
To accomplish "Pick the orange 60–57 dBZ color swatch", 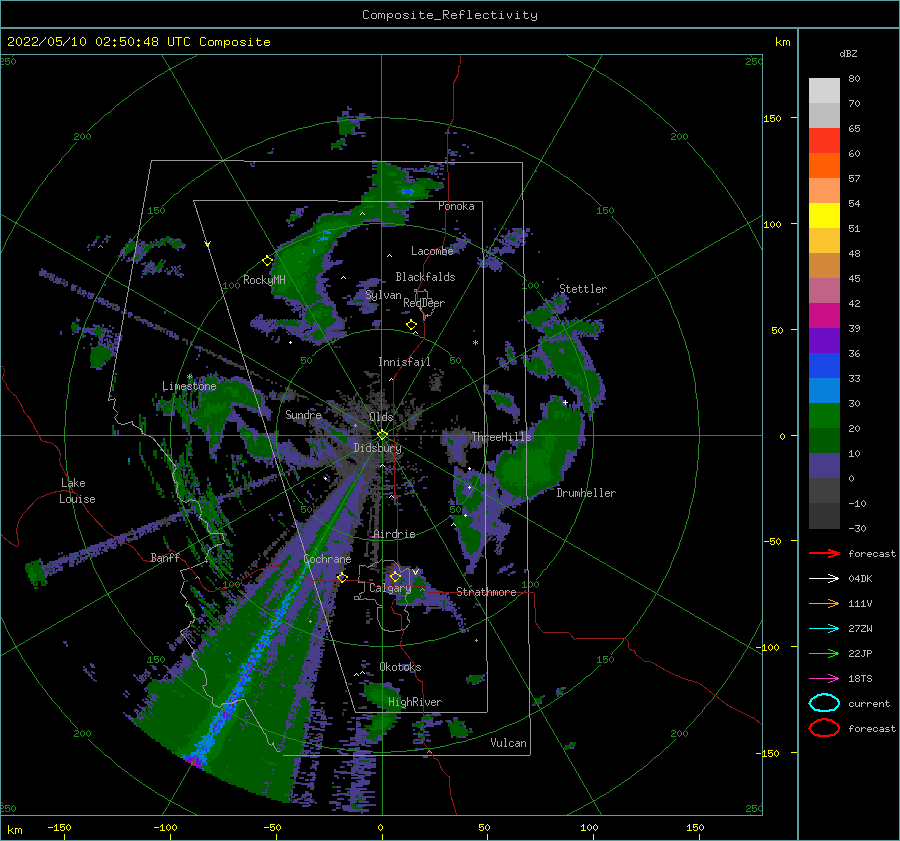I will (824, 165).
